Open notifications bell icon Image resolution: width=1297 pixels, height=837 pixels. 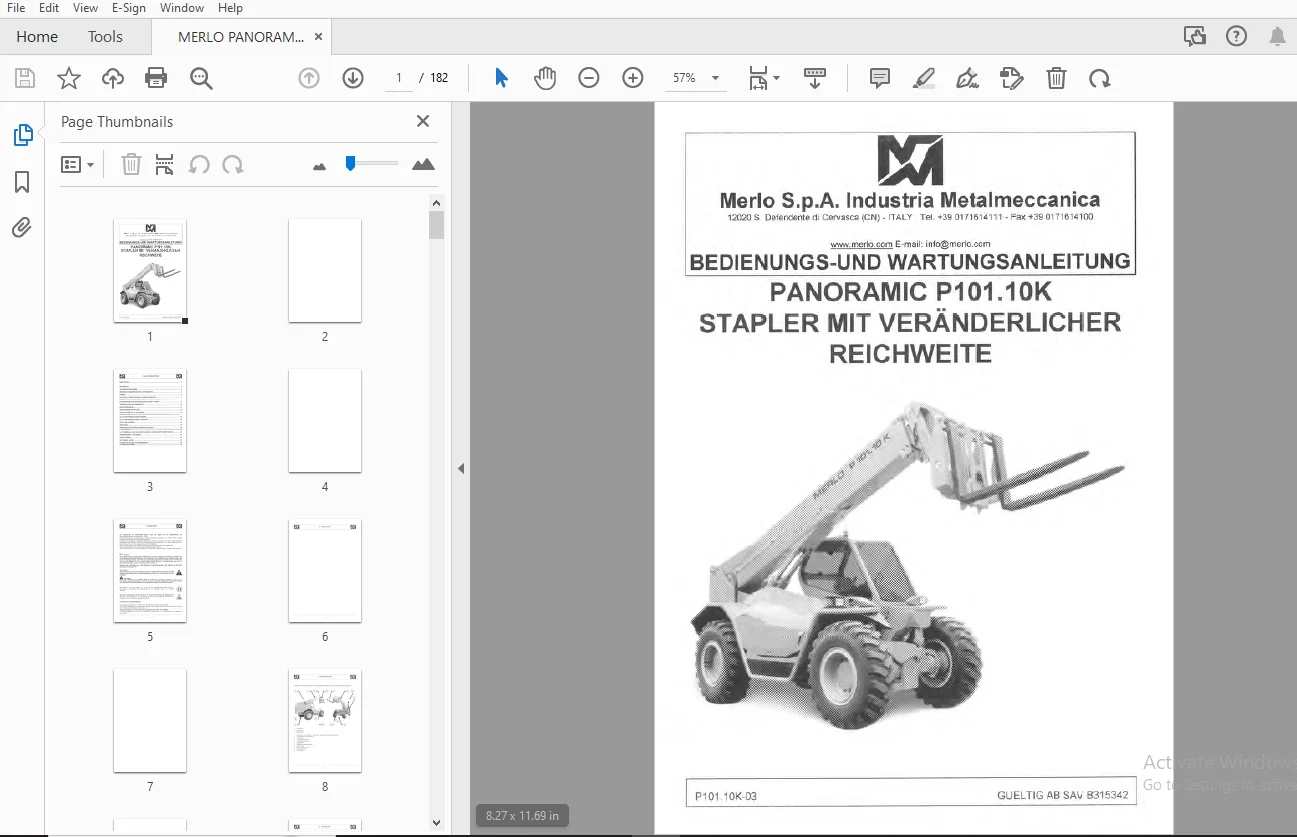[1277, 37]
